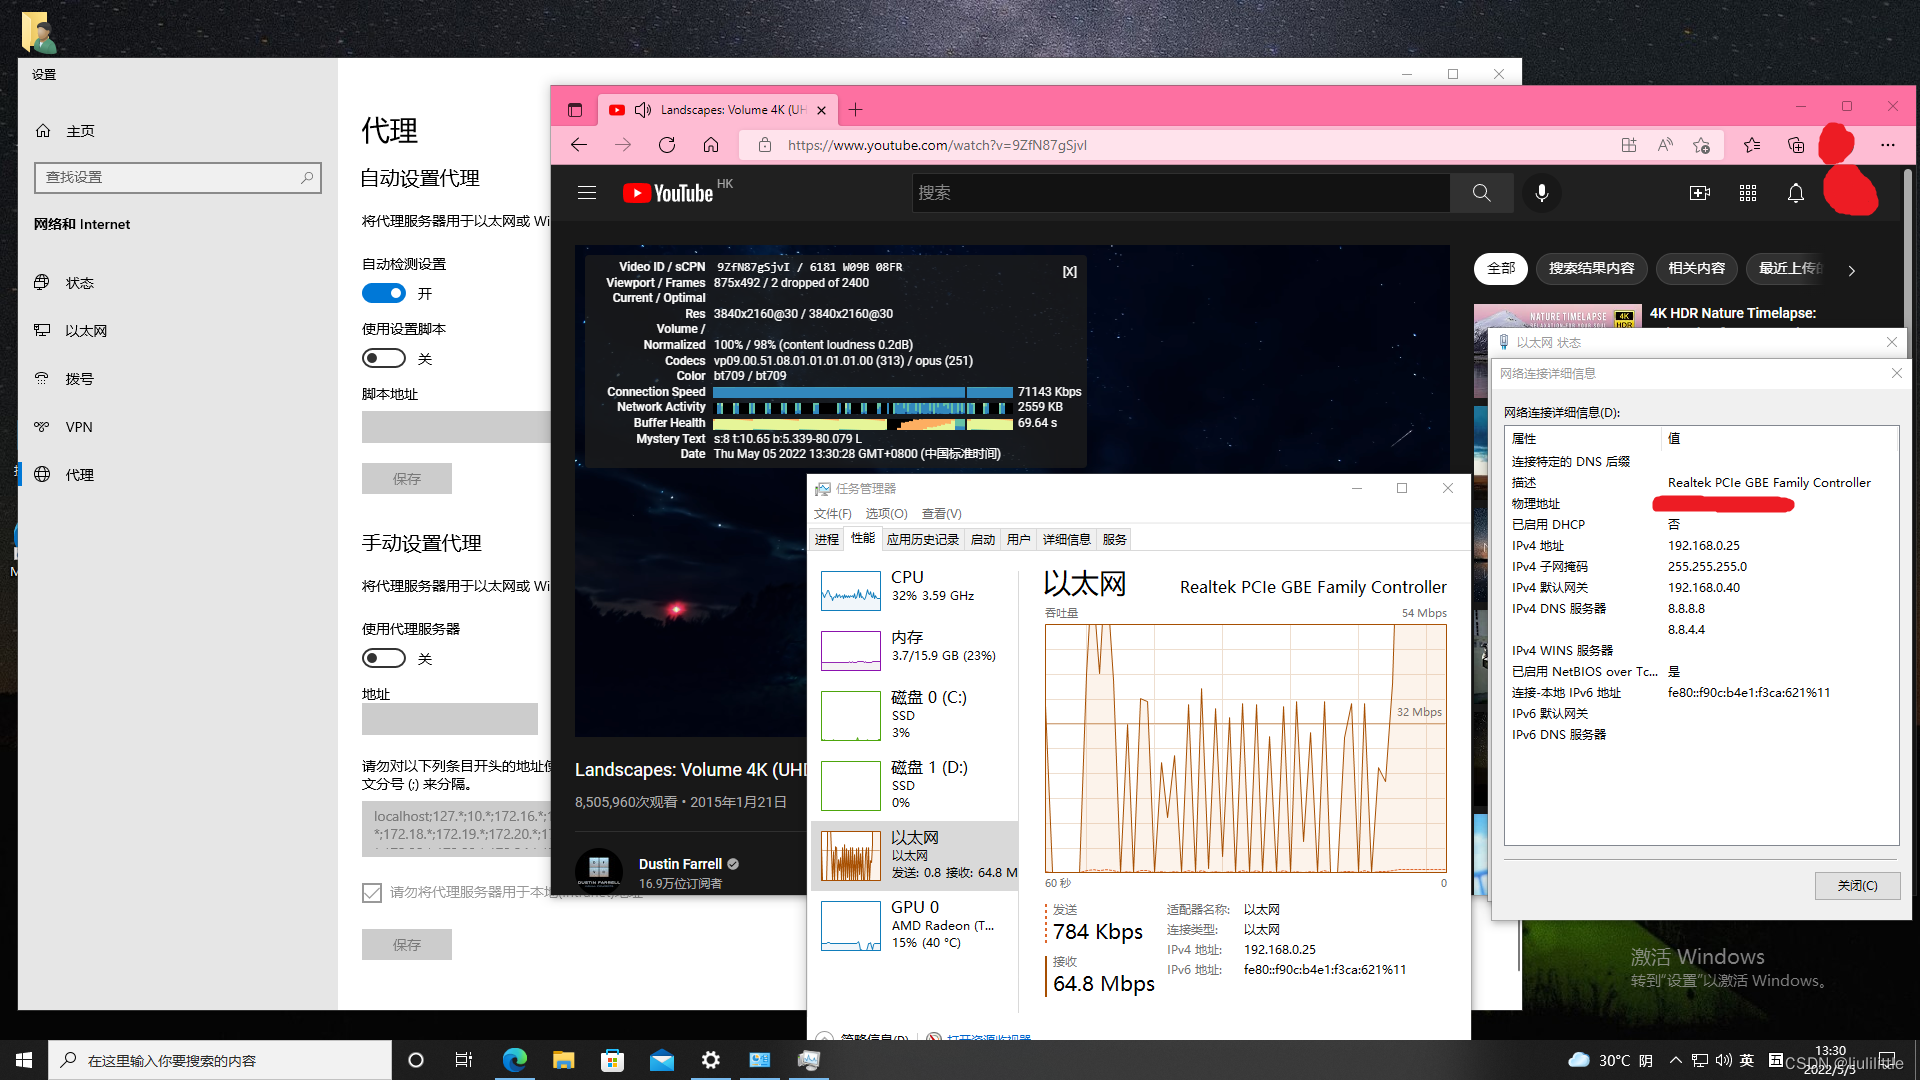This screenshot has height=1080, width=1920.
Task: Enable the use proxy server toggle
Action: (x=384, y=658)
